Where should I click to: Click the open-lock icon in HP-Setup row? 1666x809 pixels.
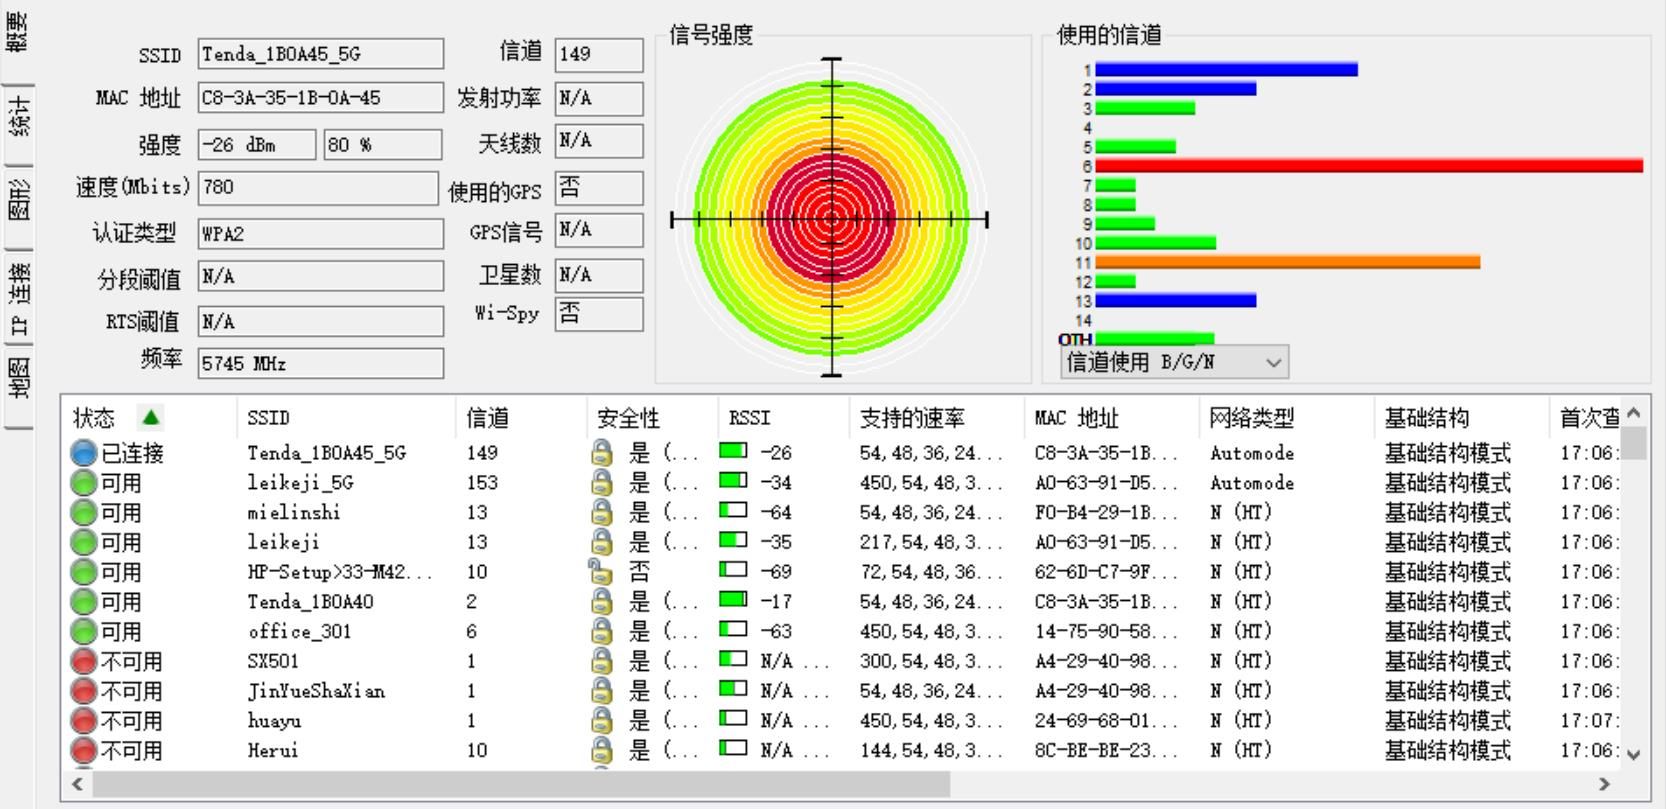[600, 572]
